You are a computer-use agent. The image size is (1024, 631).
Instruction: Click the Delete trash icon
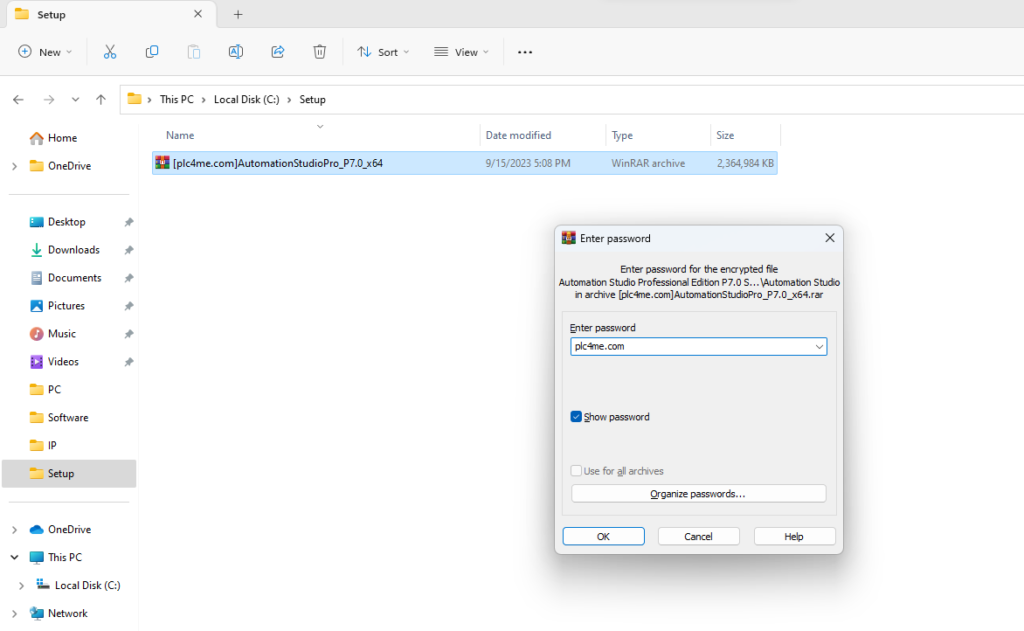[320, 52]
